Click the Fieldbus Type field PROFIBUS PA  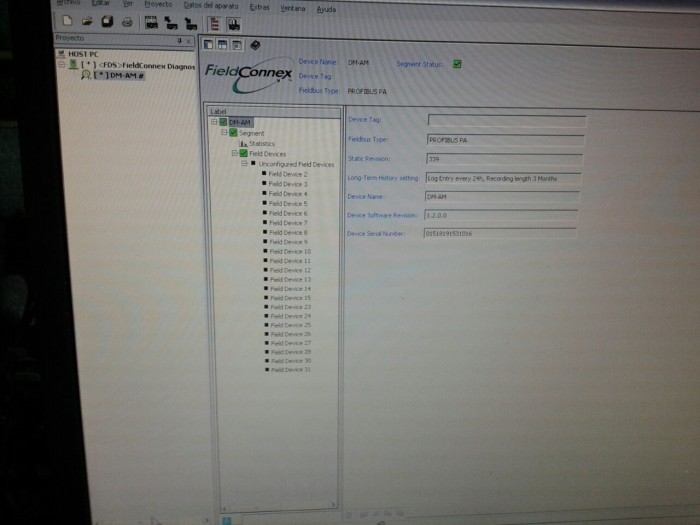pos(505,140)
